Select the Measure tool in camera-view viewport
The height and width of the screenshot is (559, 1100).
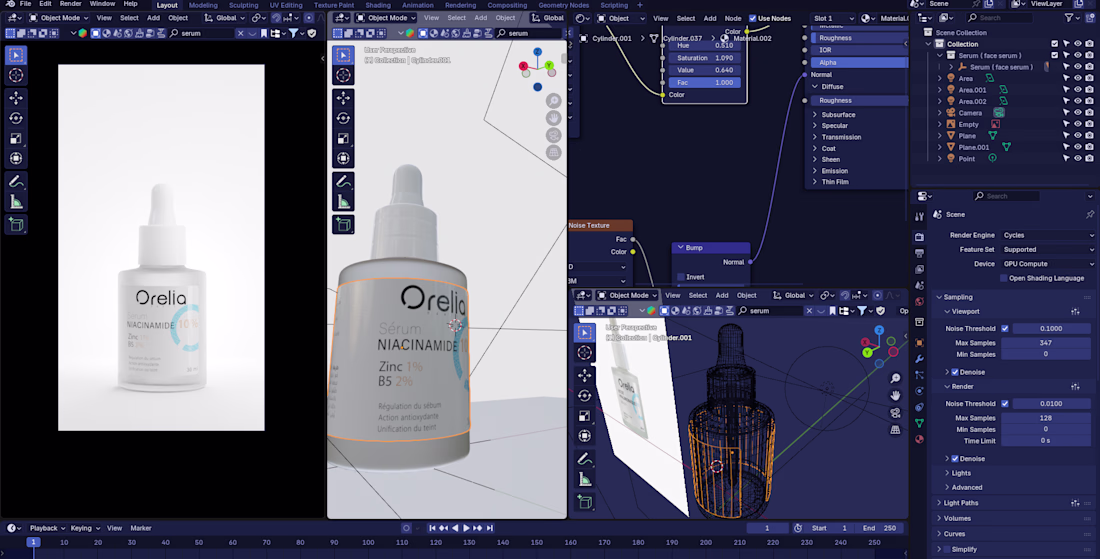click(x=16, y=202)
